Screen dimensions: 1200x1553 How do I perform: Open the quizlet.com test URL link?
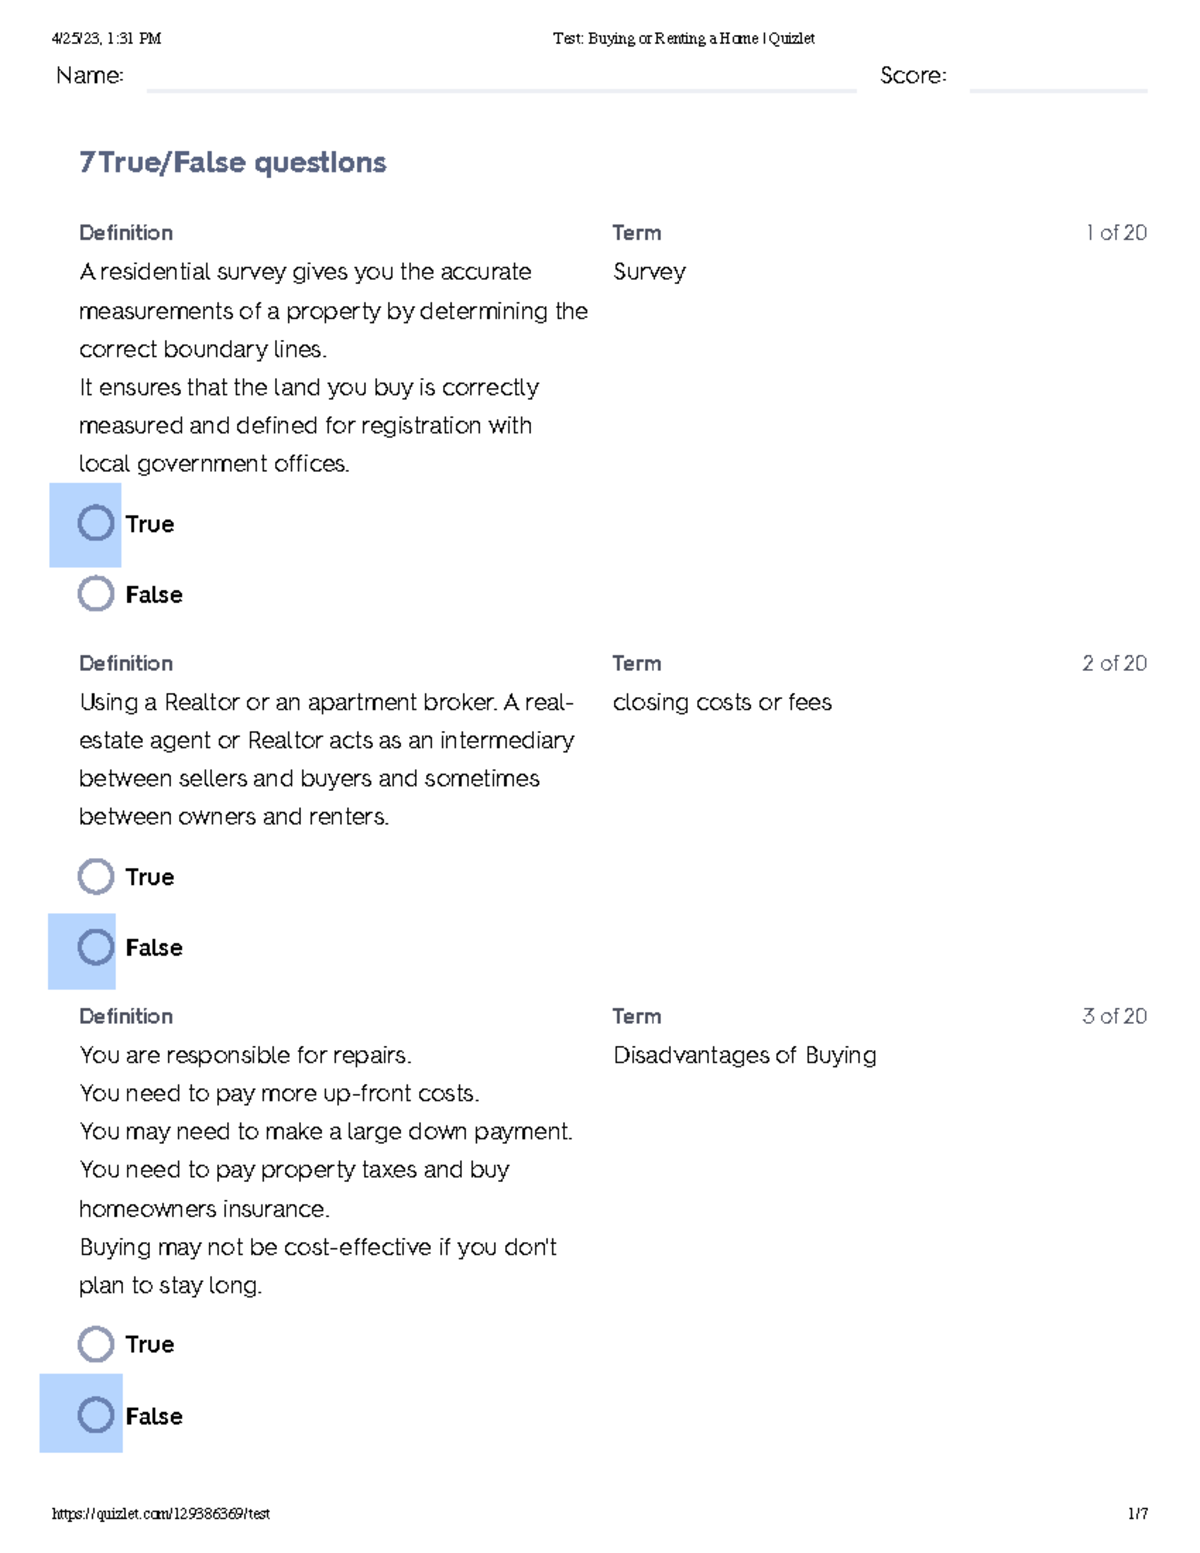(x=161, y=1514)
